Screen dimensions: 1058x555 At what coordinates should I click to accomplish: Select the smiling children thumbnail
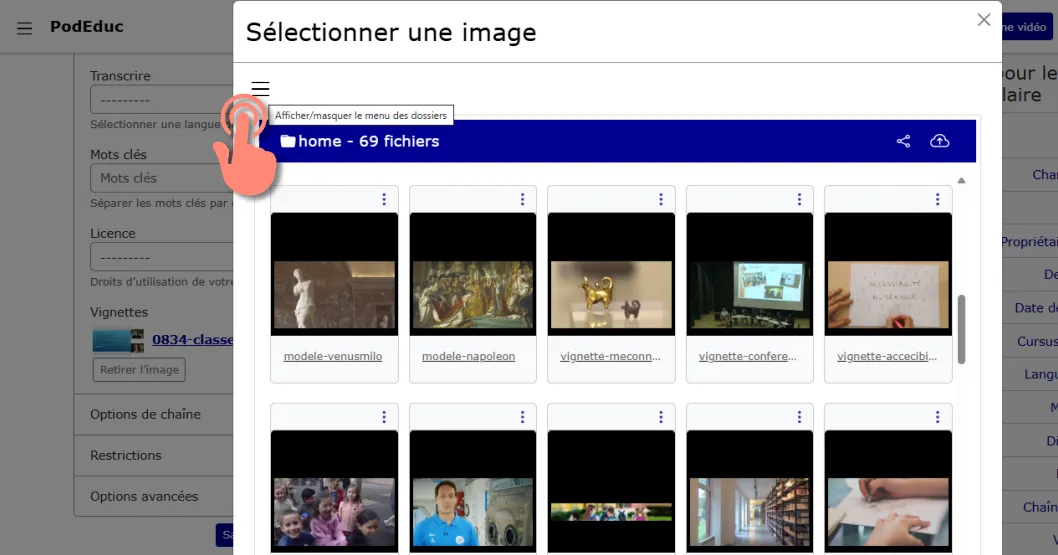(x=335, y=492)
